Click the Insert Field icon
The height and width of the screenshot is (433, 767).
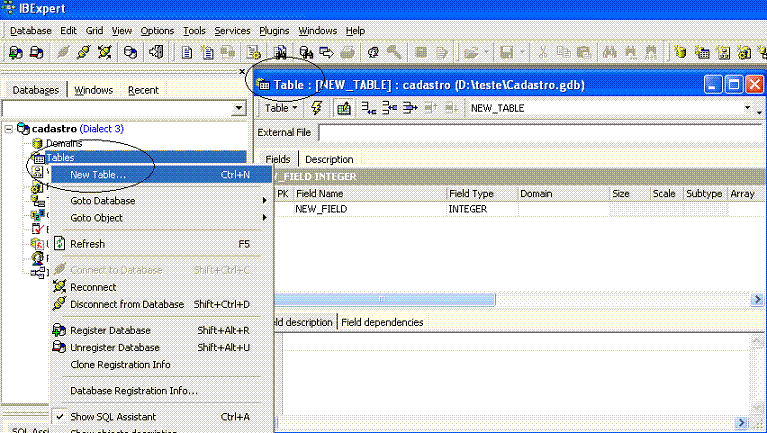(x=389, y=108)
